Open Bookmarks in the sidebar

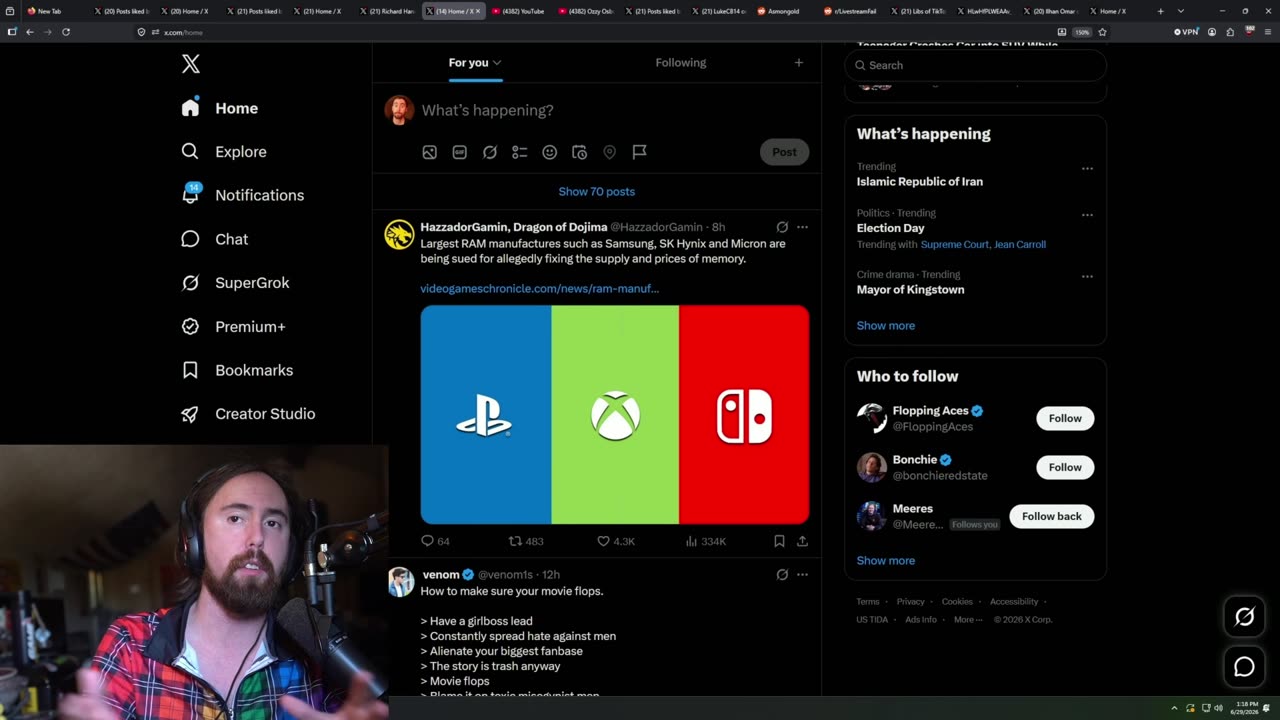click(x=237, y=370)
